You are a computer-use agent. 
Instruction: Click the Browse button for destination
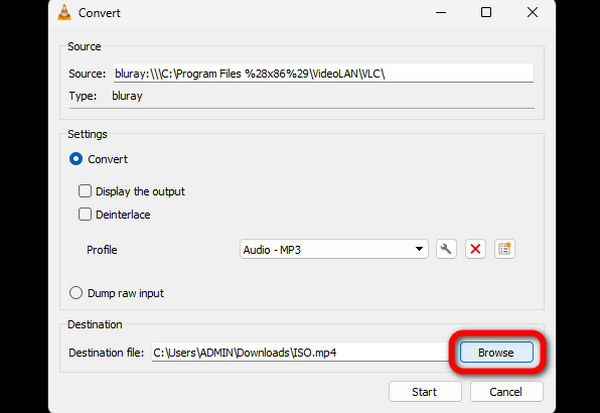[x=496, y=352]
